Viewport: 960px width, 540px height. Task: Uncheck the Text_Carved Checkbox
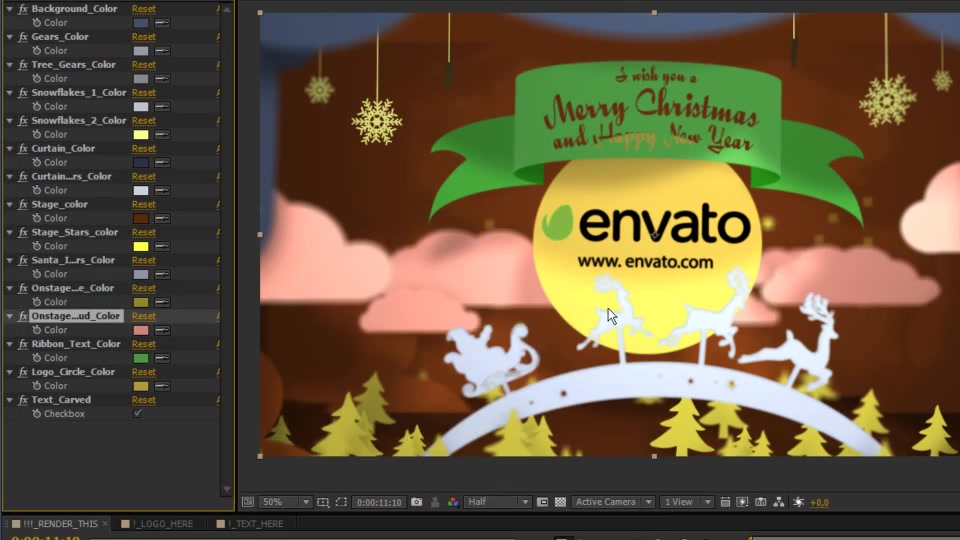pos(138,414)
